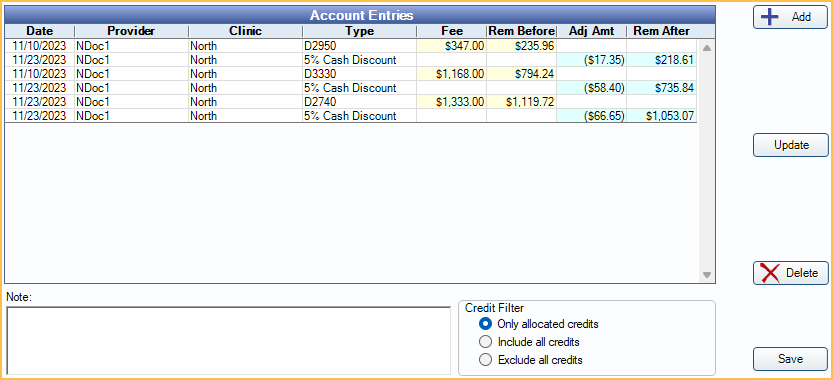Sort by the Date column header
This screenshot has height=380, width=833.
pos(40,31)
